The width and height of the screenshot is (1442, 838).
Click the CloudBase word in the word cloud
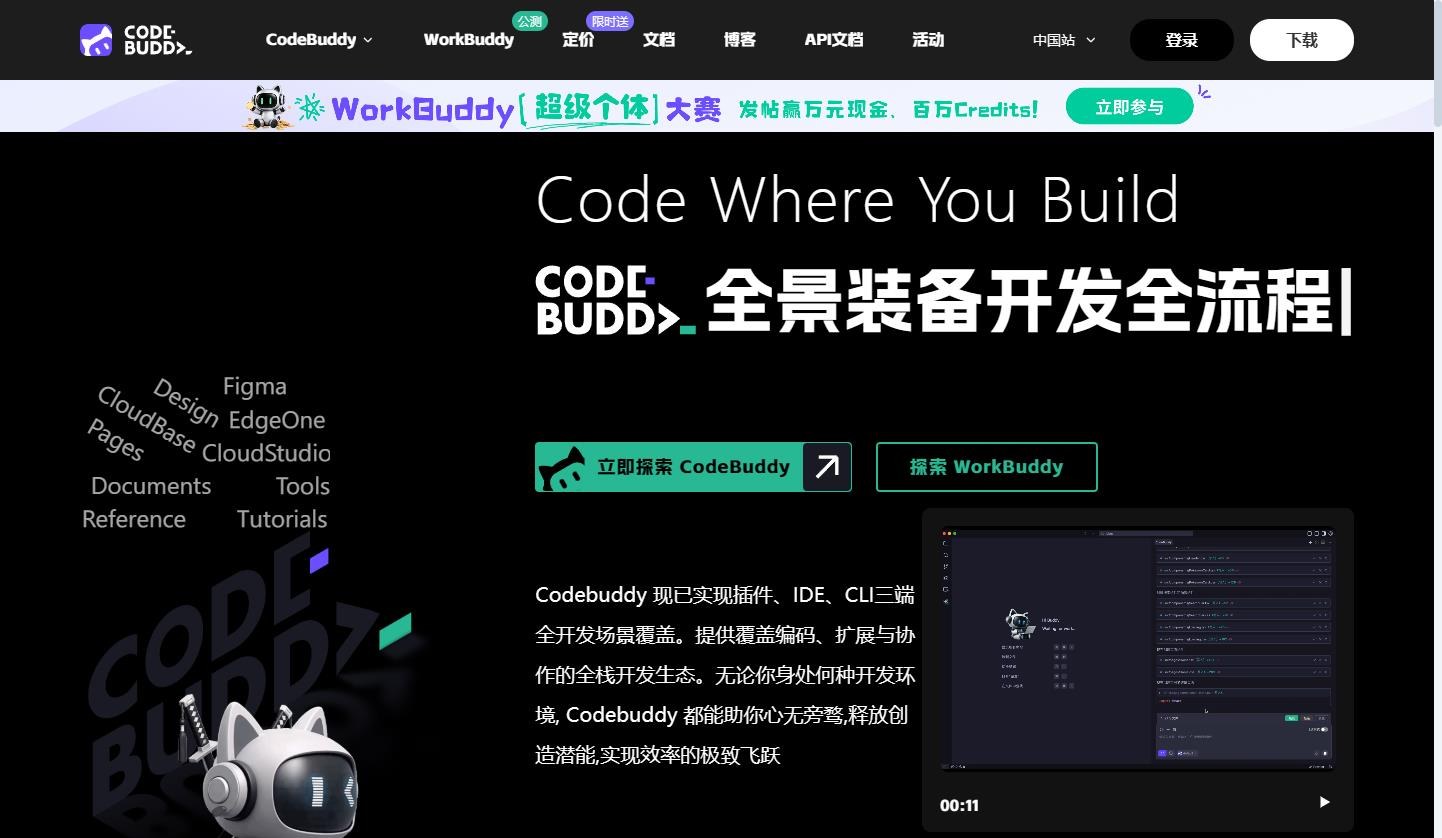coord(147,419)
